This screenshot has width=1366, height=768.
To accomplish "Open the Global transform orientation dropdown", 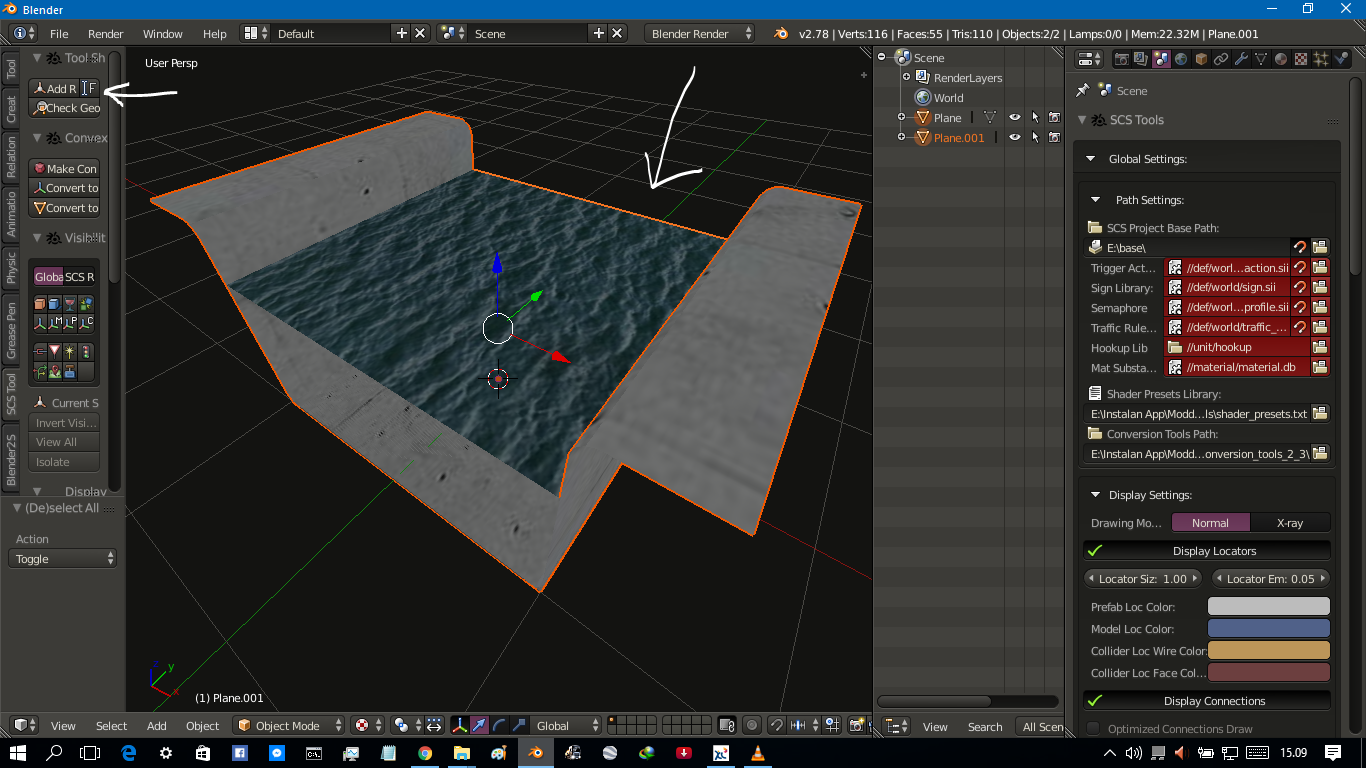I will [x=565, y=725].
